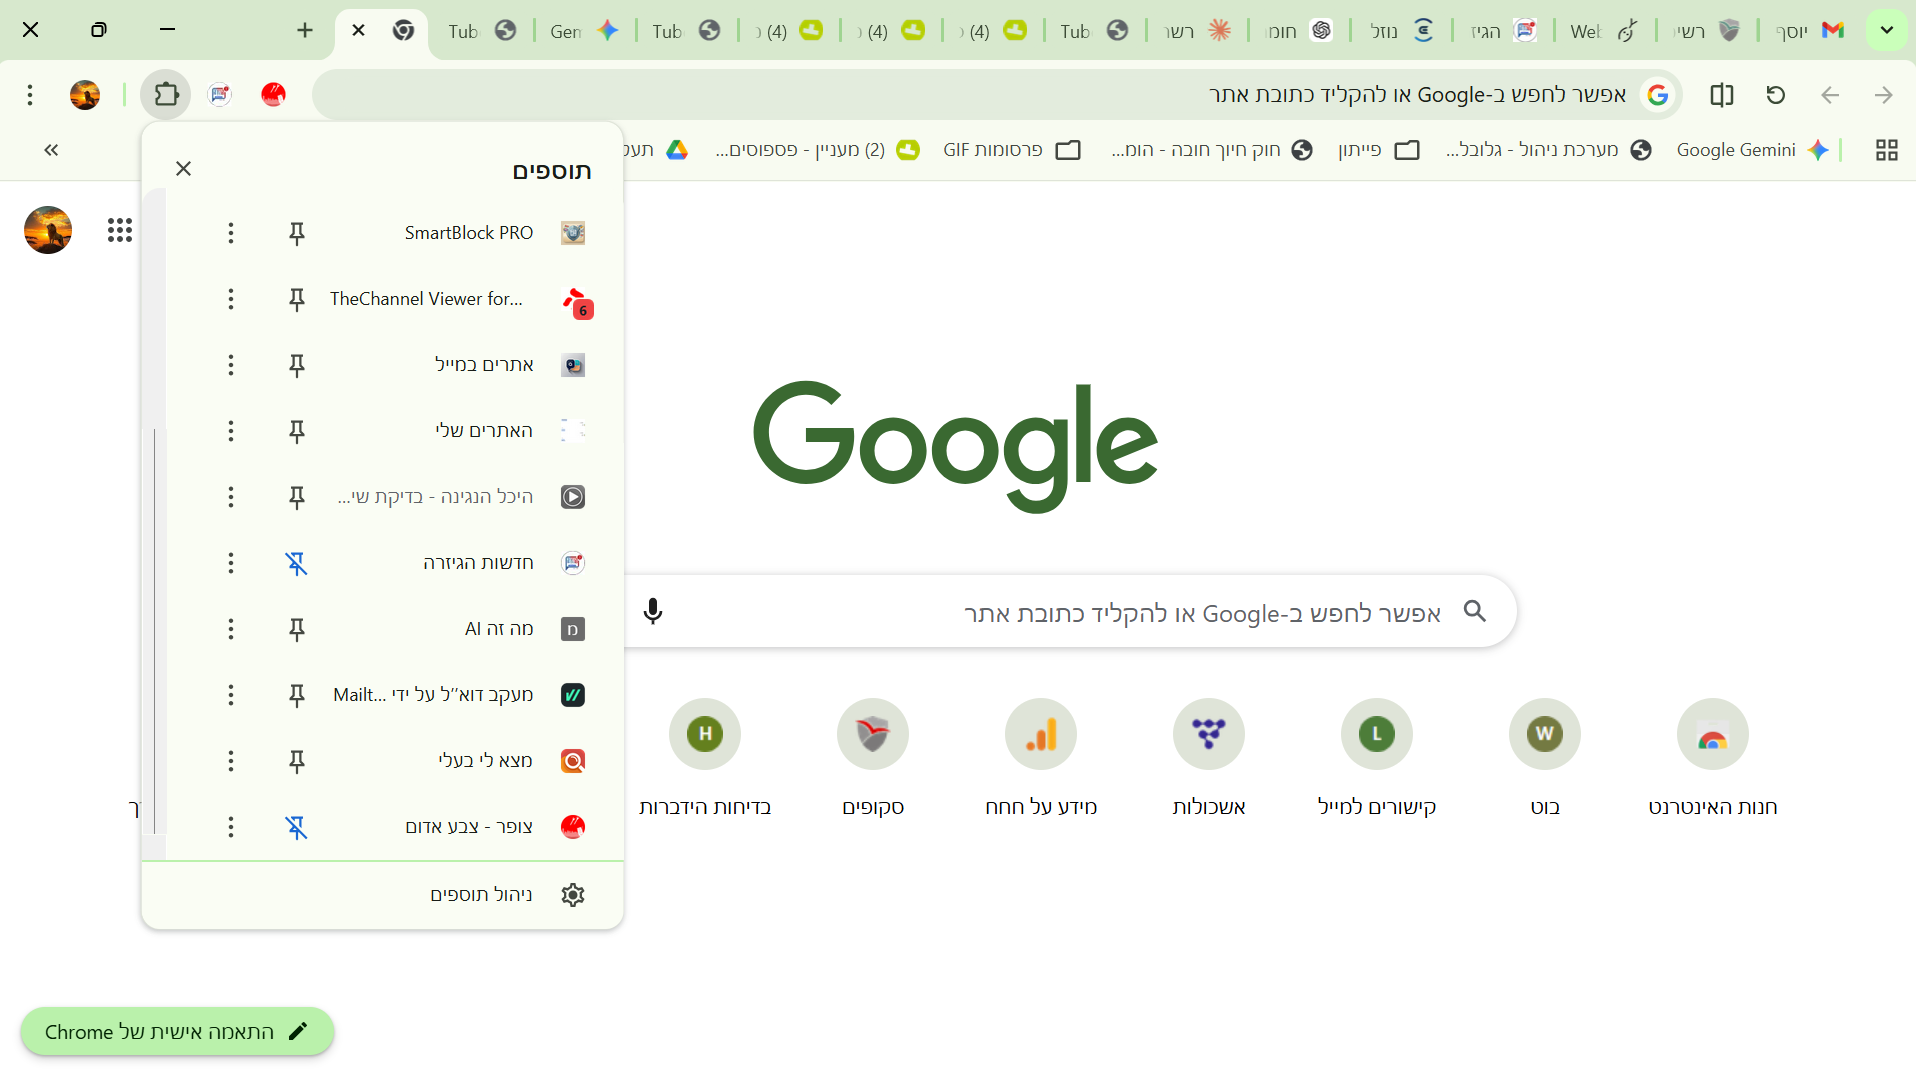Image resolution: width=1916 pixels, height=1076 pixels.
Task: Click the SmartBlock PRO extension icon
Action: (573, 232)
